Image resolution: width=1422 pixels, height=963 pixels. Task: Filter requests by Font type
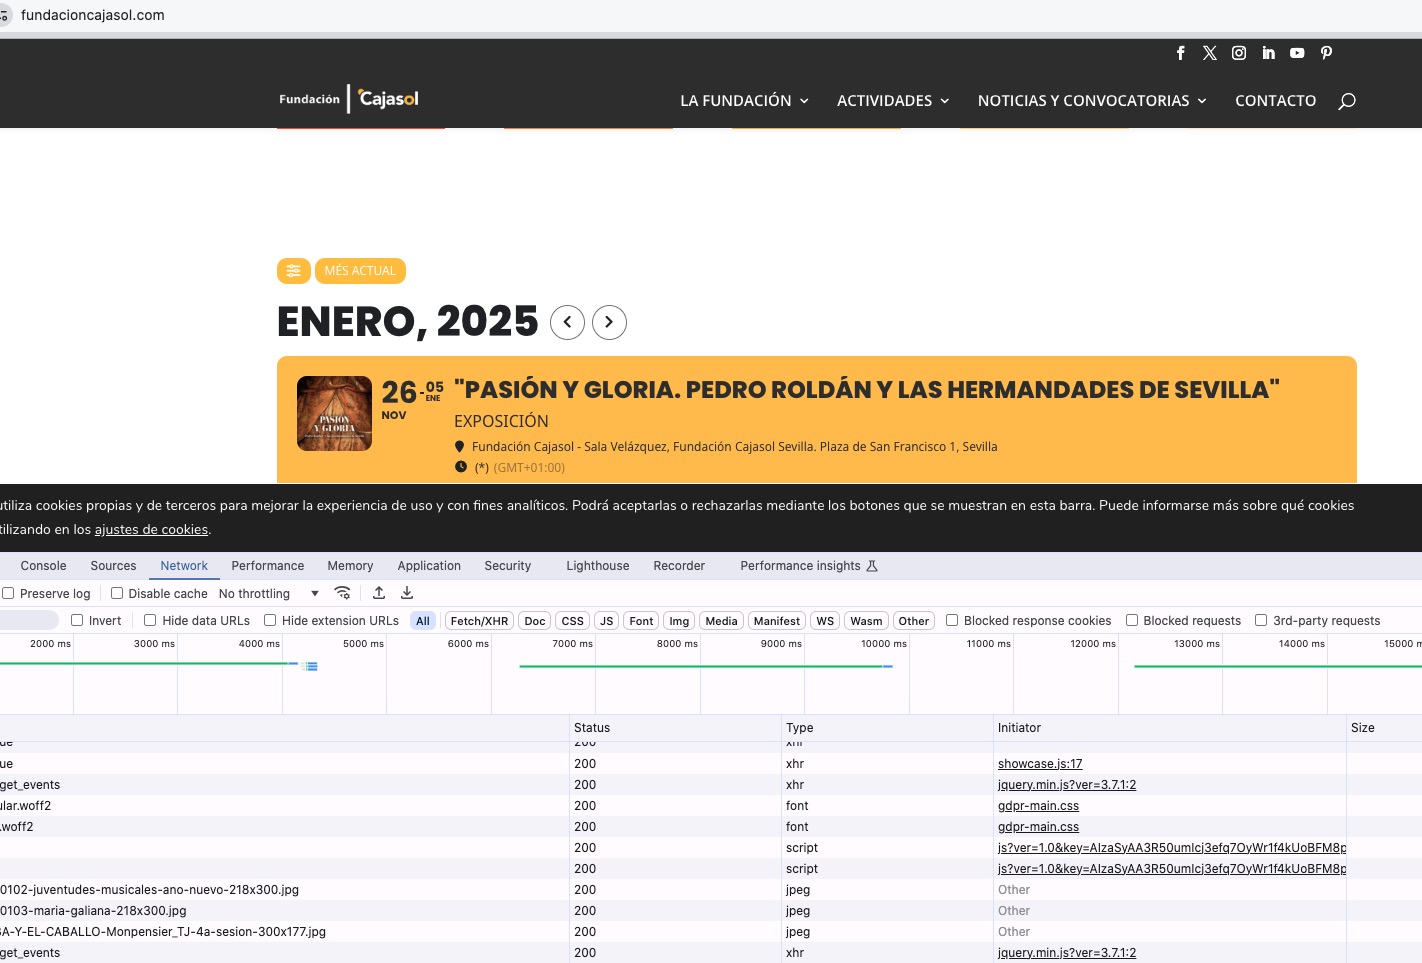[x=641, y=621]
